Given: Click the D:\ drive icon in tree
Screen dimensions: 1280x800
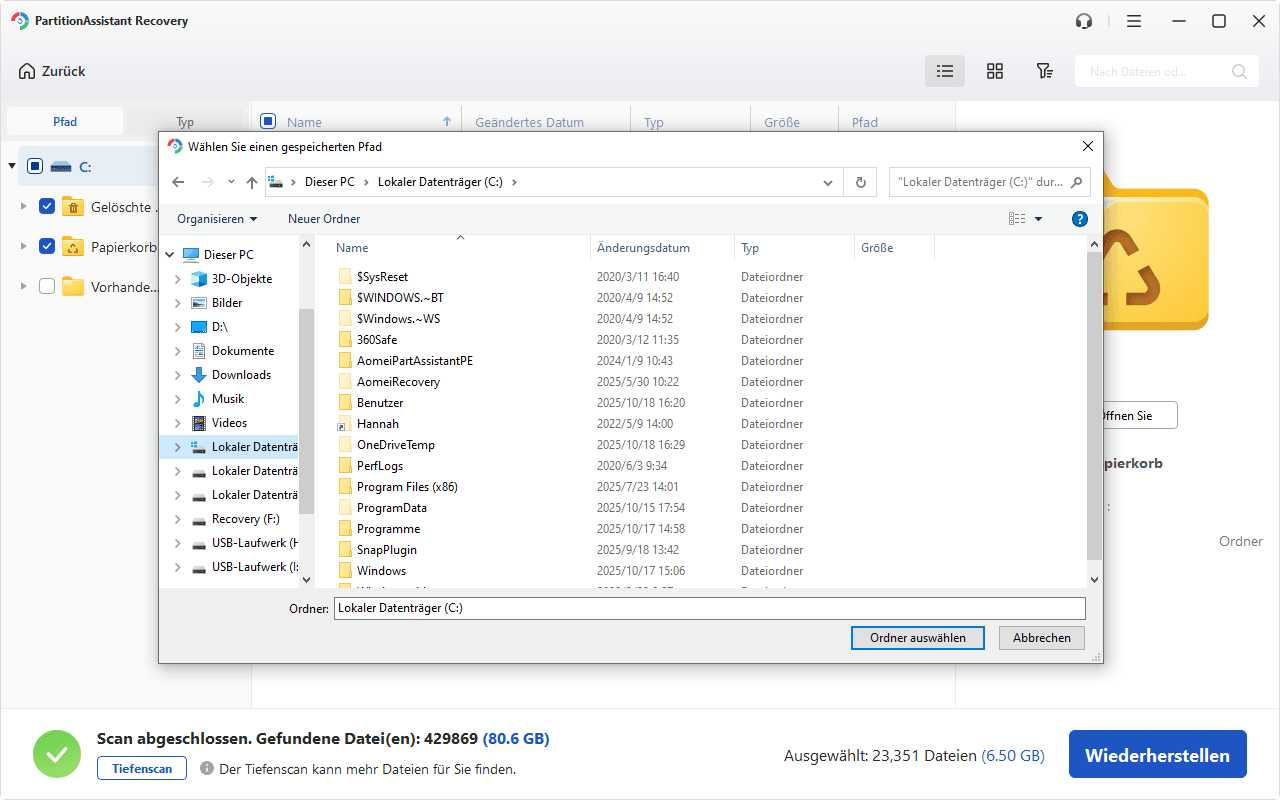Looking at the screenshot, I should (199, 327).
